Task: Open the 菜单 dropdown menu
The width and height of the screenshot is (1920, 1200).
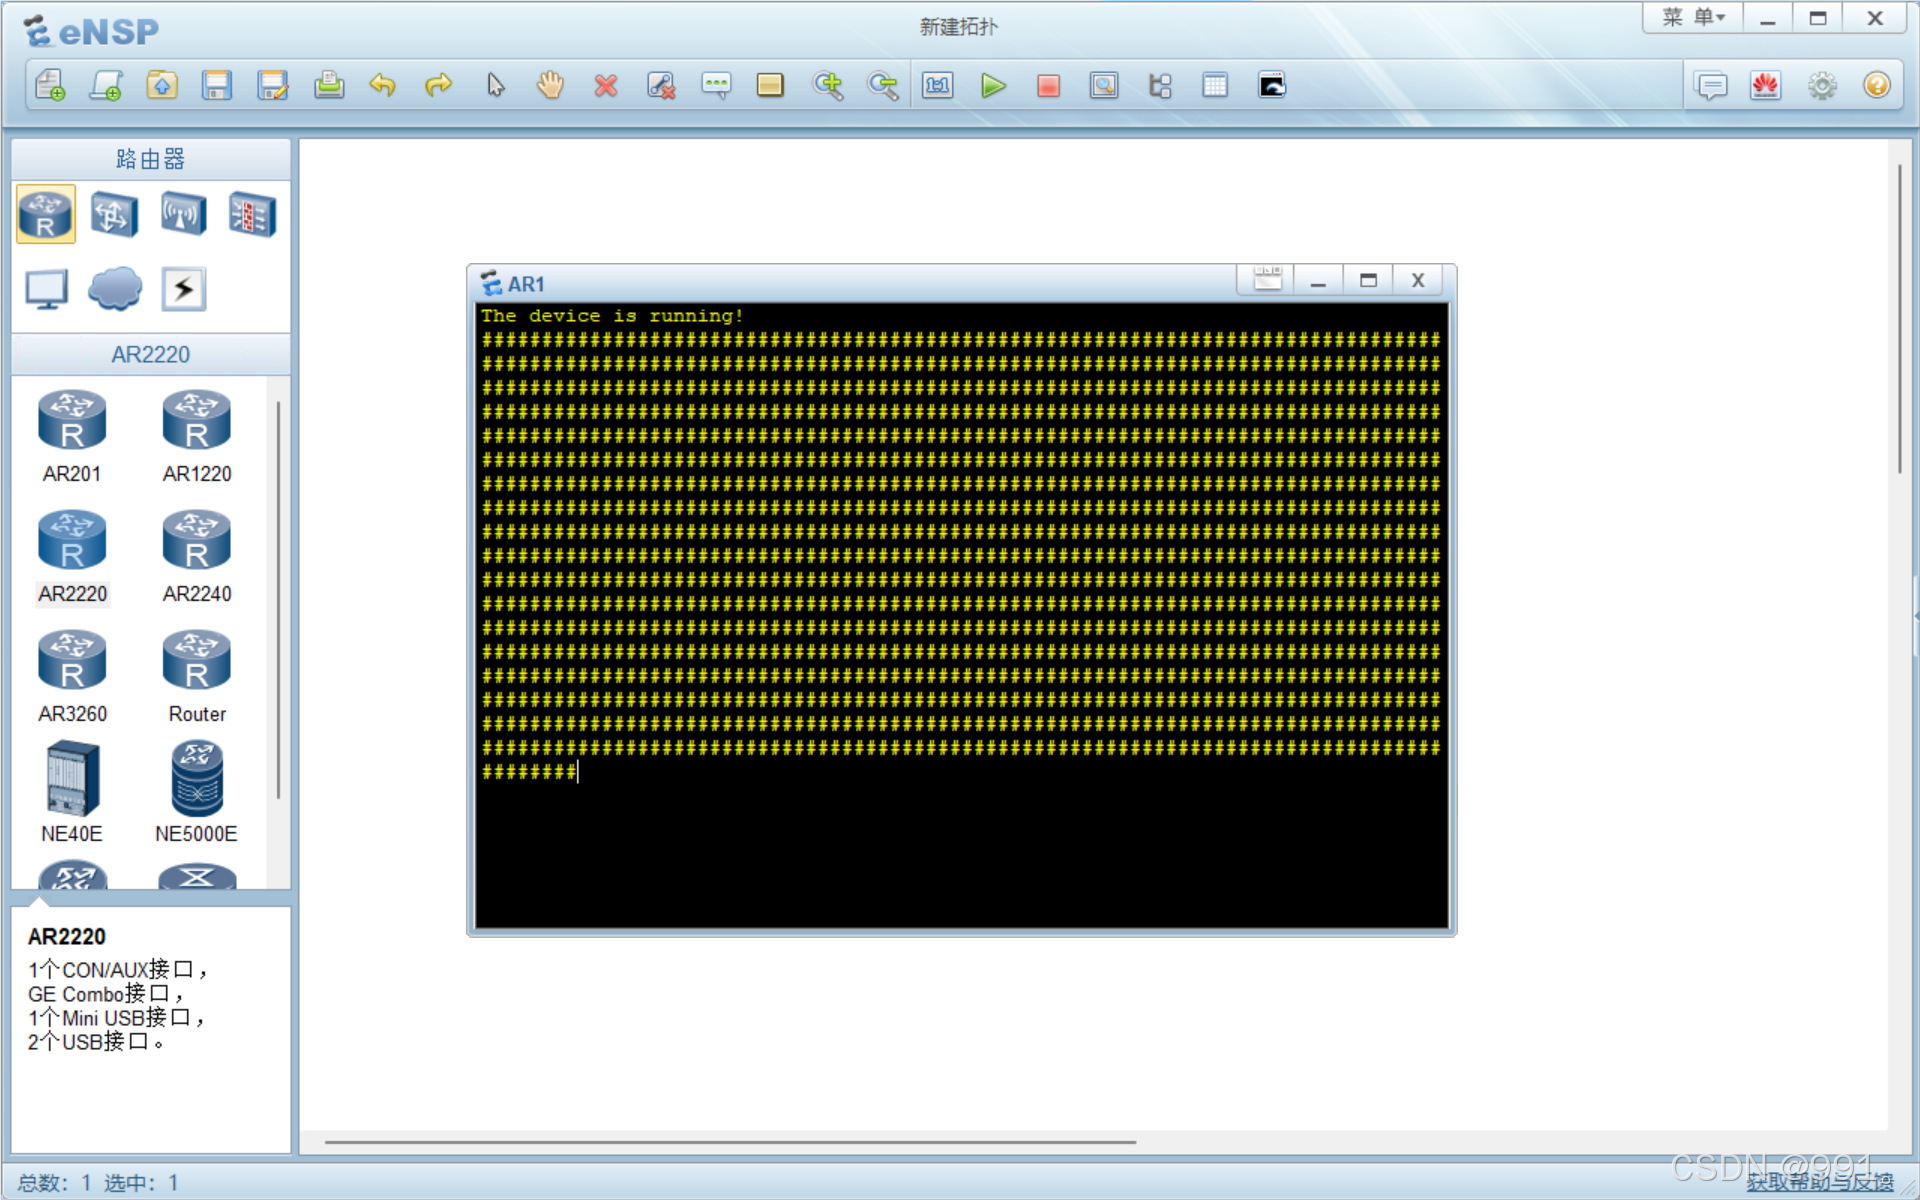Action: tap(1693, 18)
